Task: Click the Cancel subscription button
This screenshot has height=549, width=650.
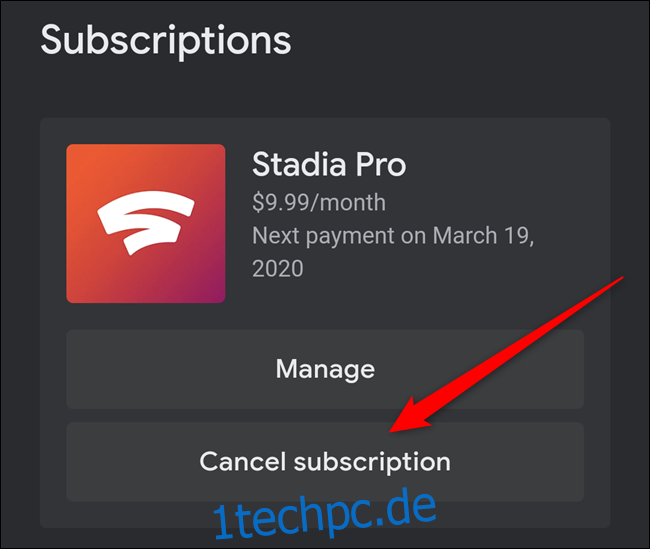Action: 325,462
